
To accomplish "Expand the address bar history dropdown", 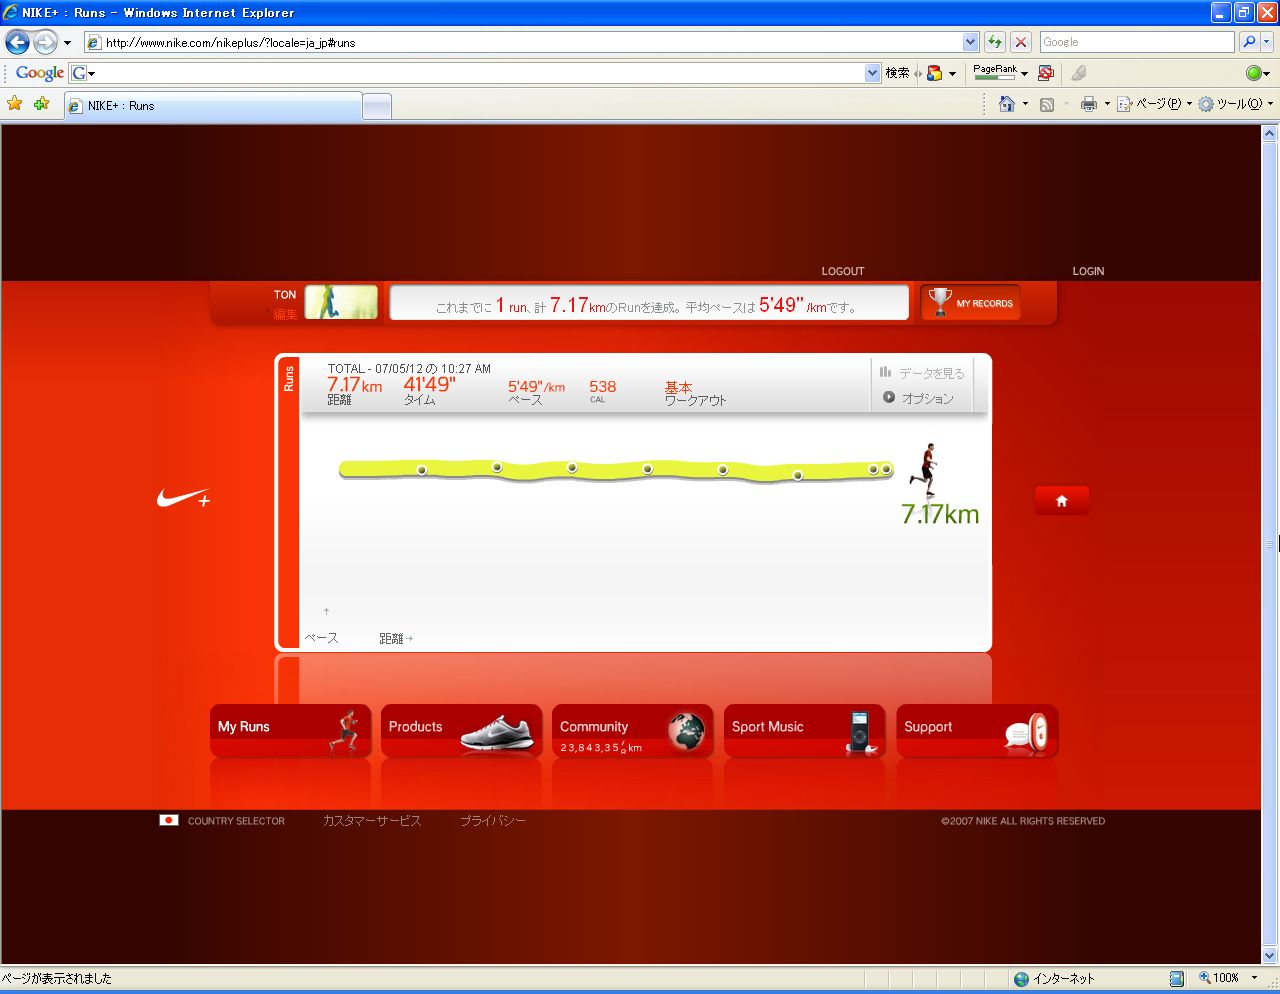I will [x=970, y=42].
